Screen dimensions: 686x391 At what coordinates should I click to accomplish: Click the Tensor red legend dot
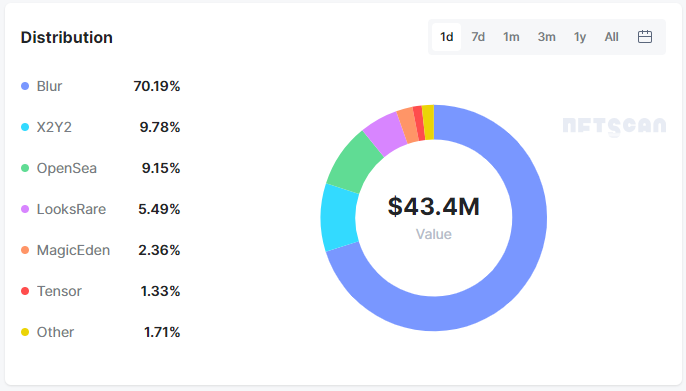point(25,291)
